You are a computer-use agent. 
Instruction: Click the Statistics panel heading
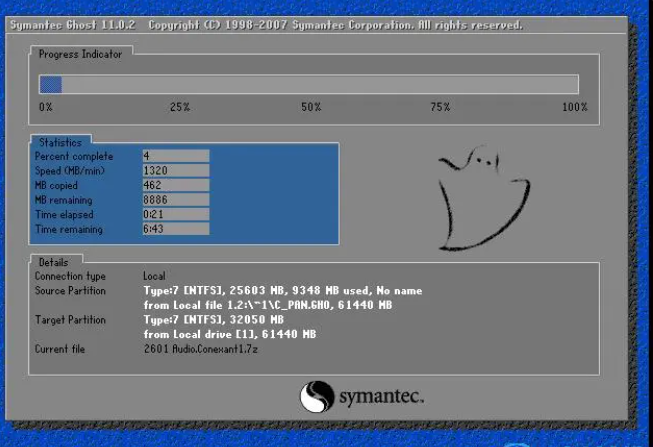pos(60,143)
